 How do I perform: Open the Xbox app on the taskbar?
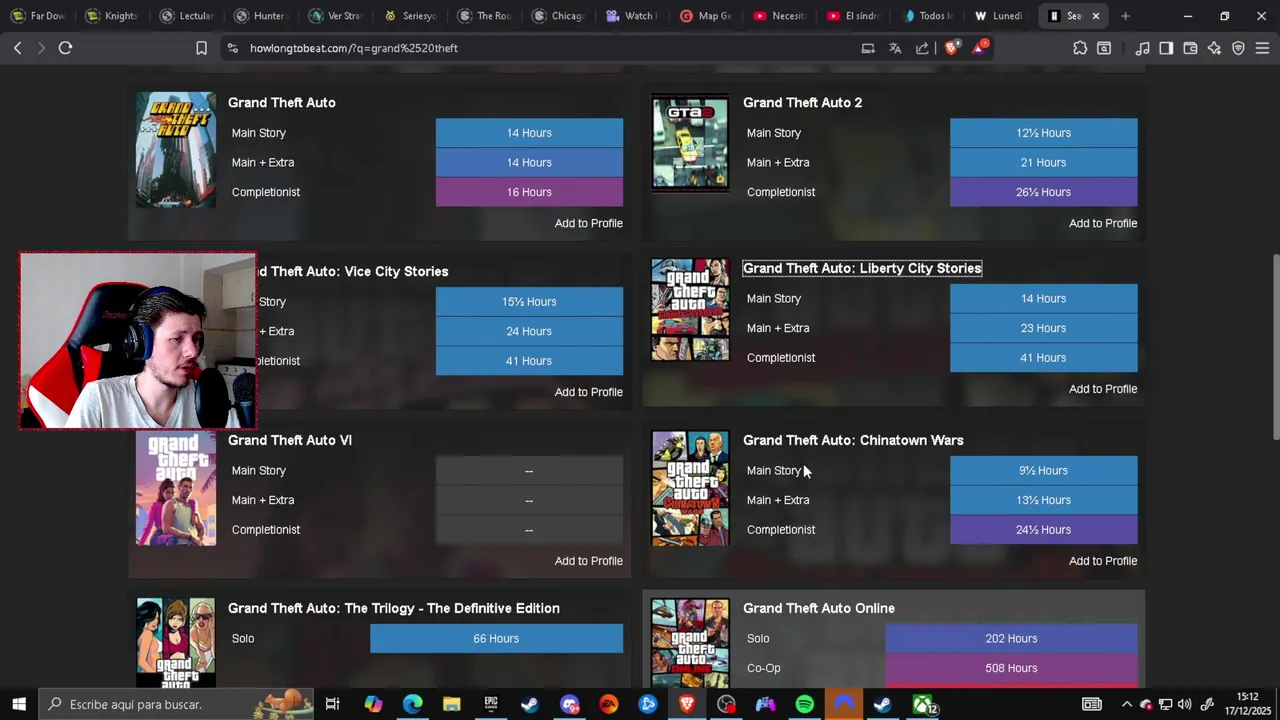923,704
